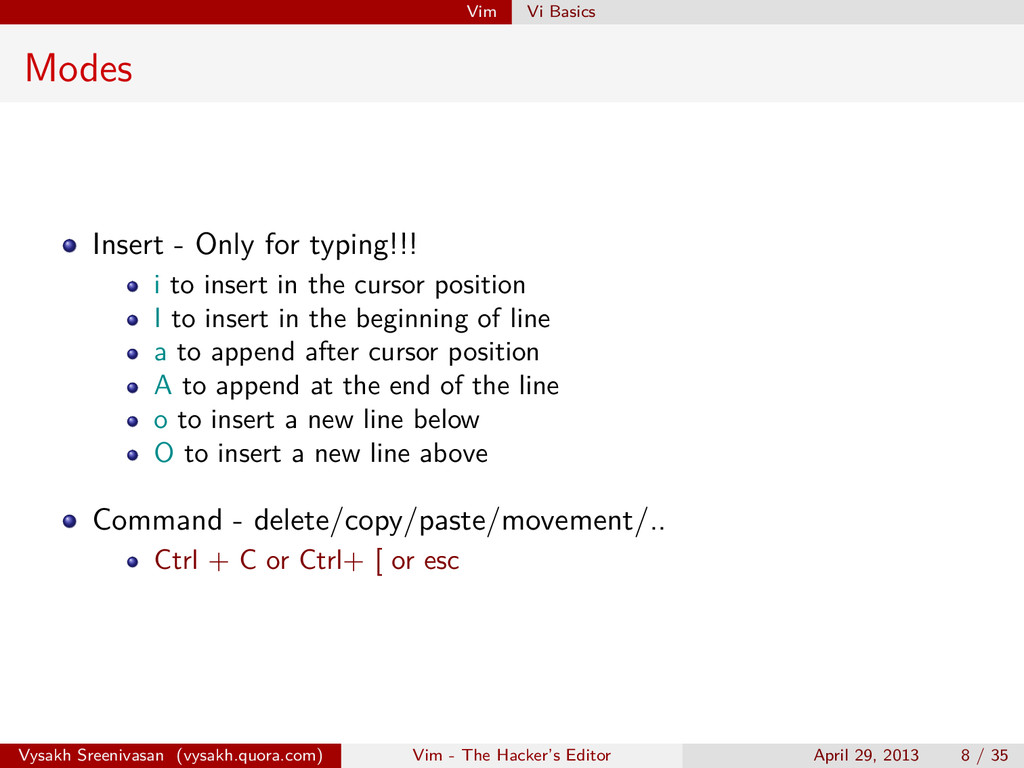1024x768 pixels.
Task: Click the 8 / 35 page number
Action: pyautogui.click(x=985, y=756)
